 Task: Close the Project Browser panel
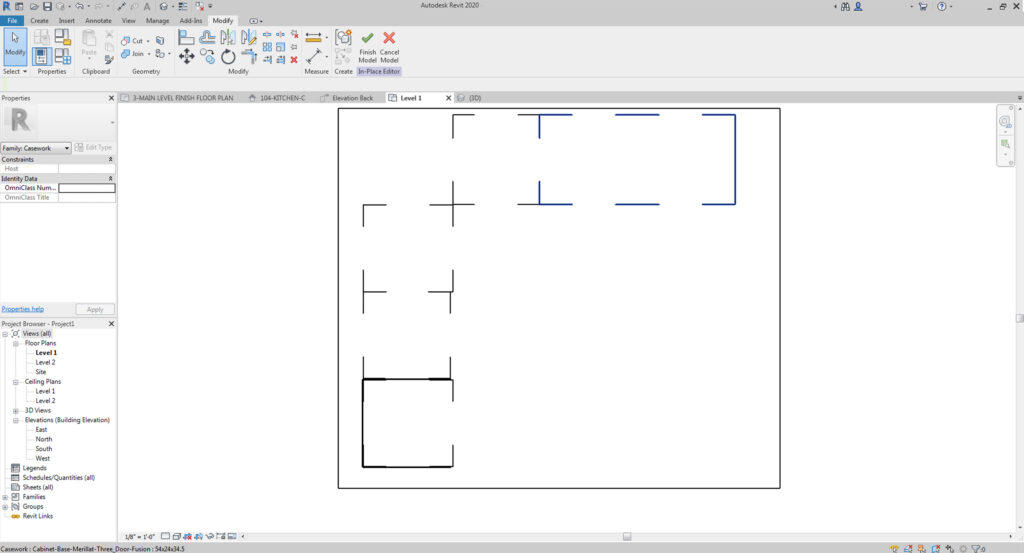pos(111,324)
